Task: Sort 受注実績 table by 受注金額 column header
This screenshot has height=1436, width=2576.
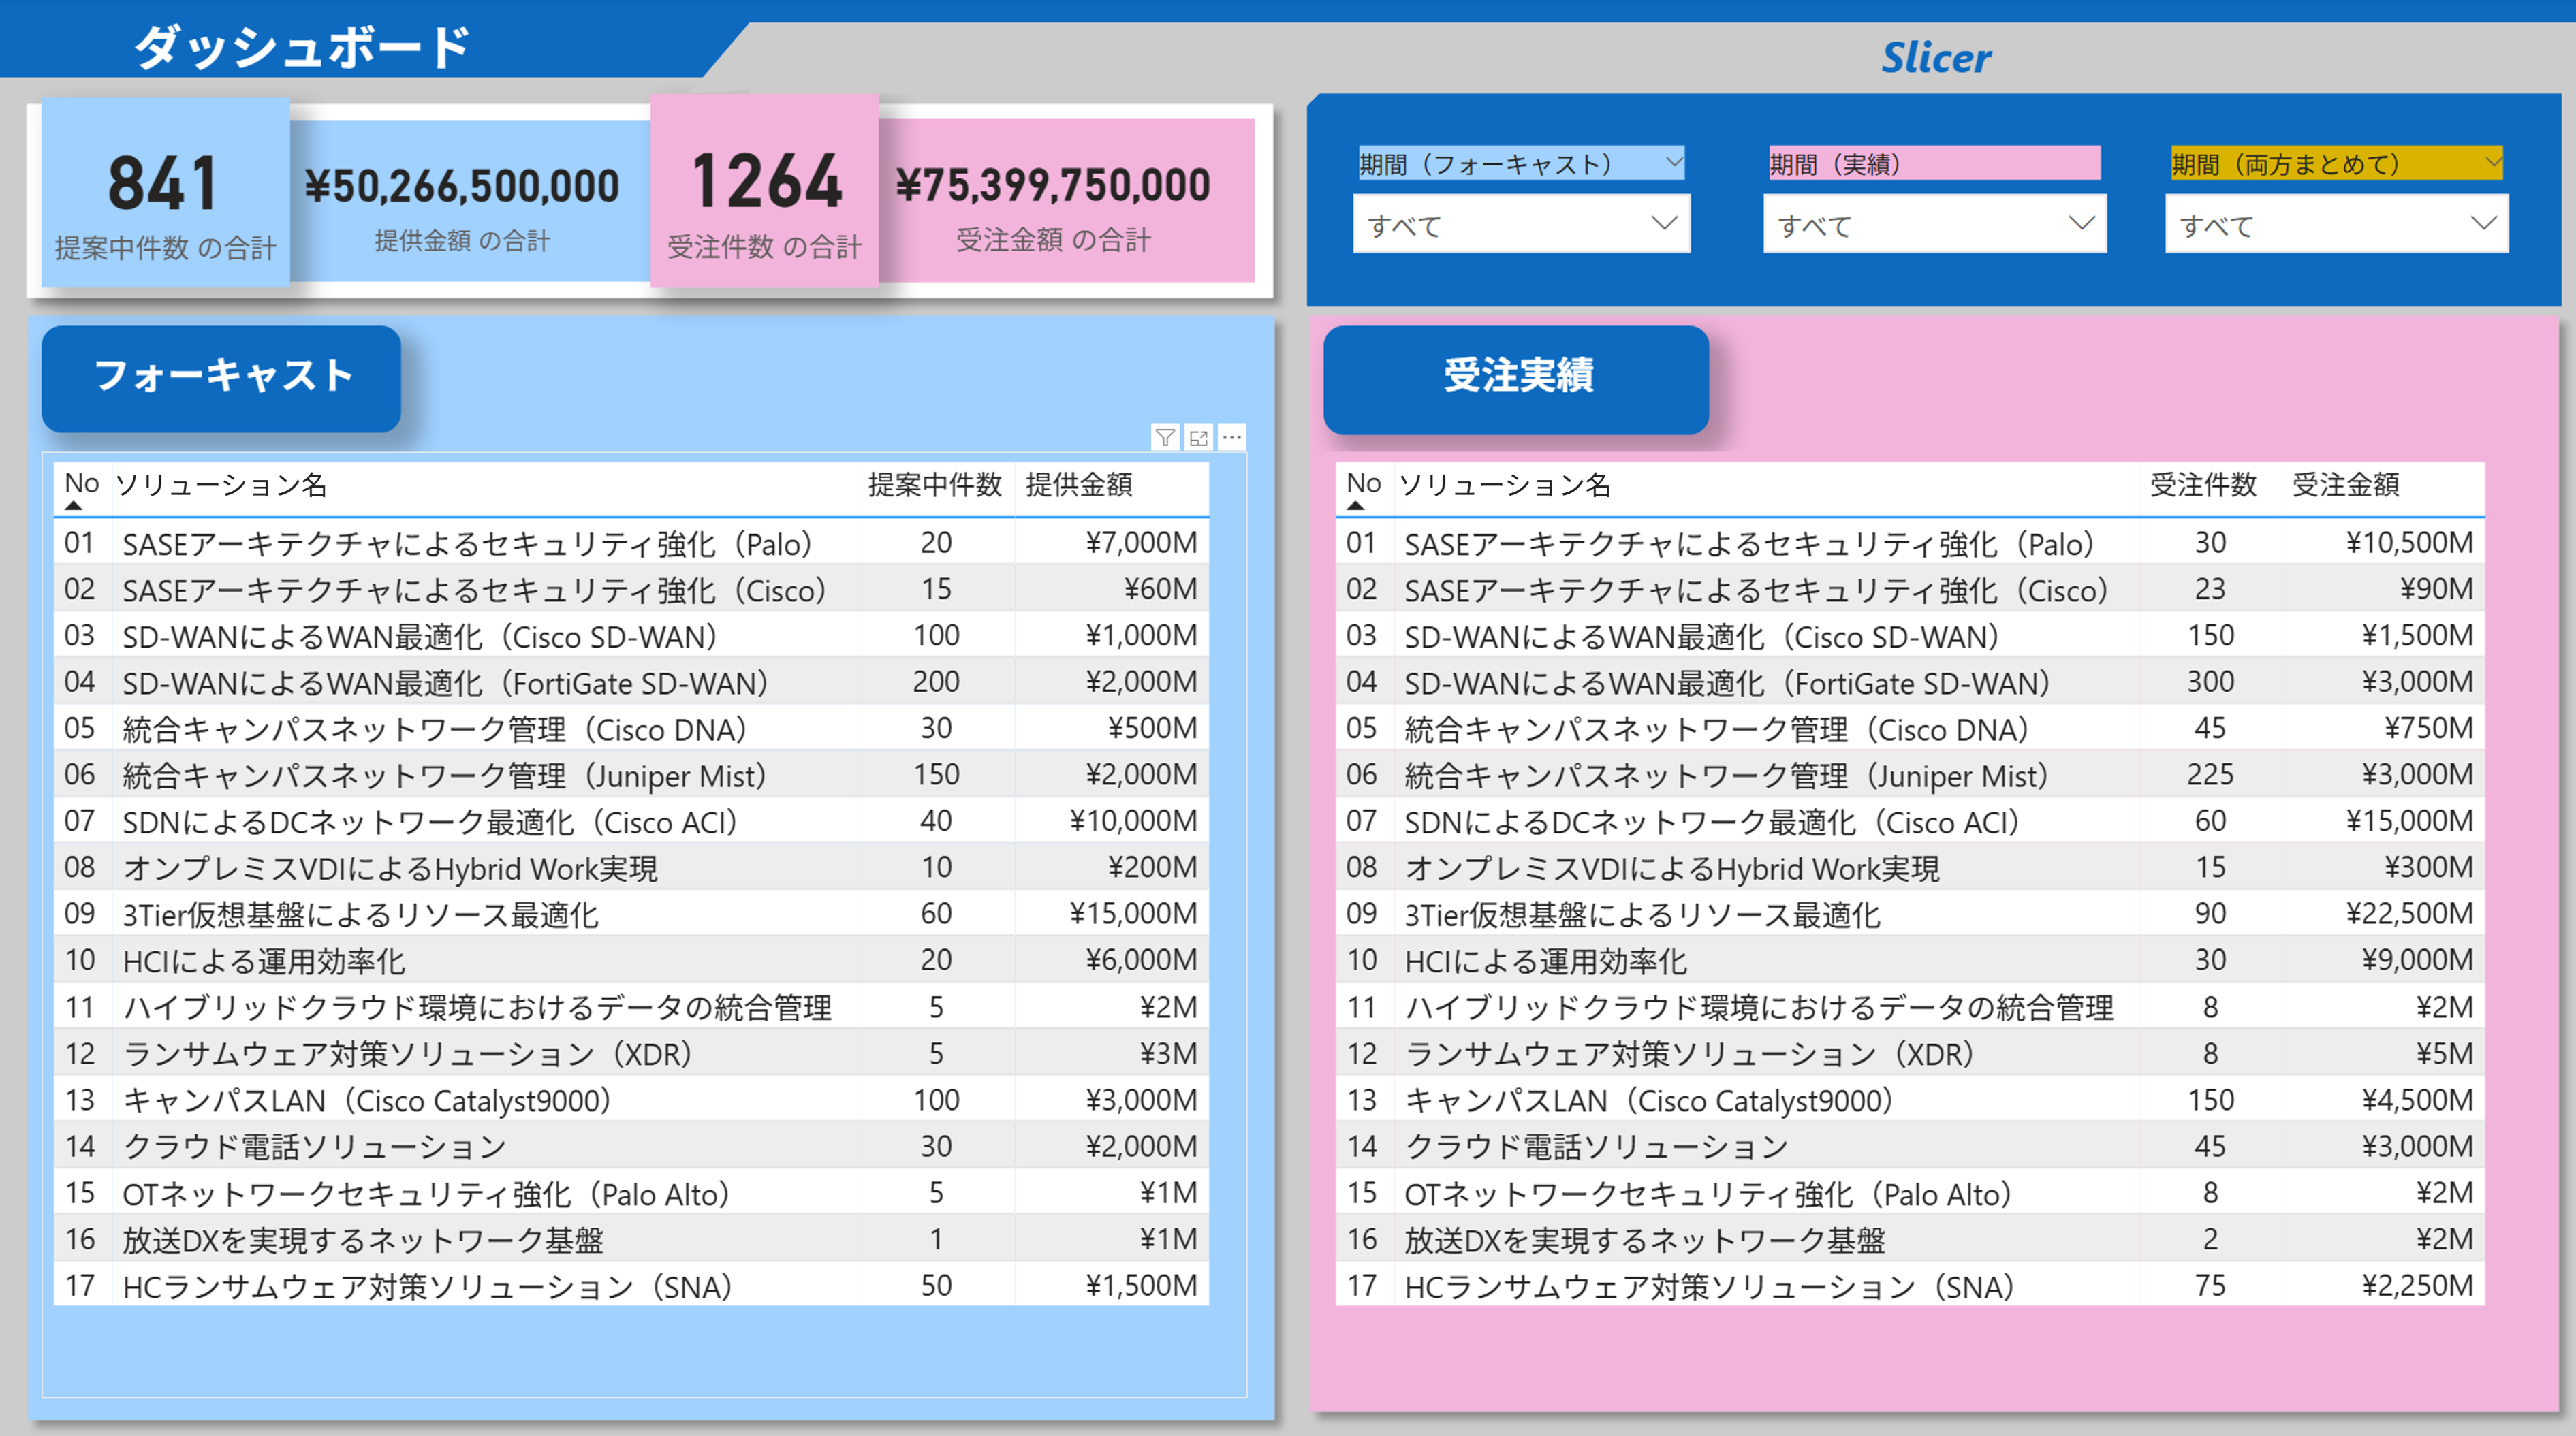Action: tap(2345, 485)
